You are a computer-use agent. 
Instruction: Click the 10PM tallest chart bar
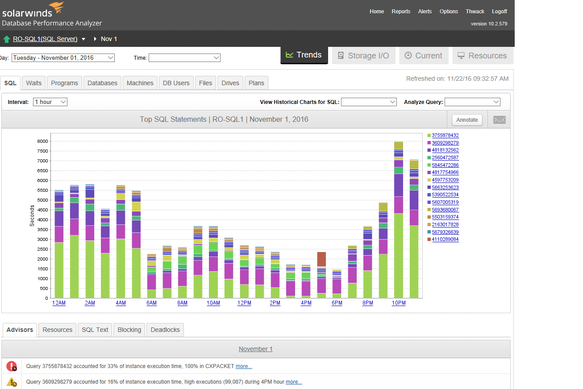pos(399,219)
